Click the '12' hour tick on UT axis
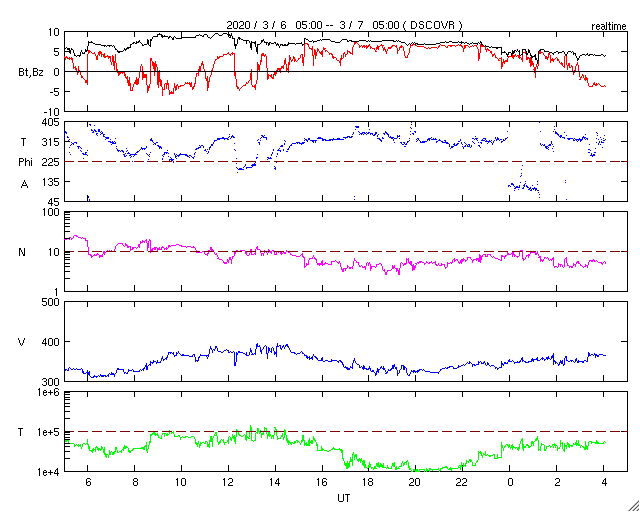The width and height of the screenshot is (640, 512). [x=228, y=483]
